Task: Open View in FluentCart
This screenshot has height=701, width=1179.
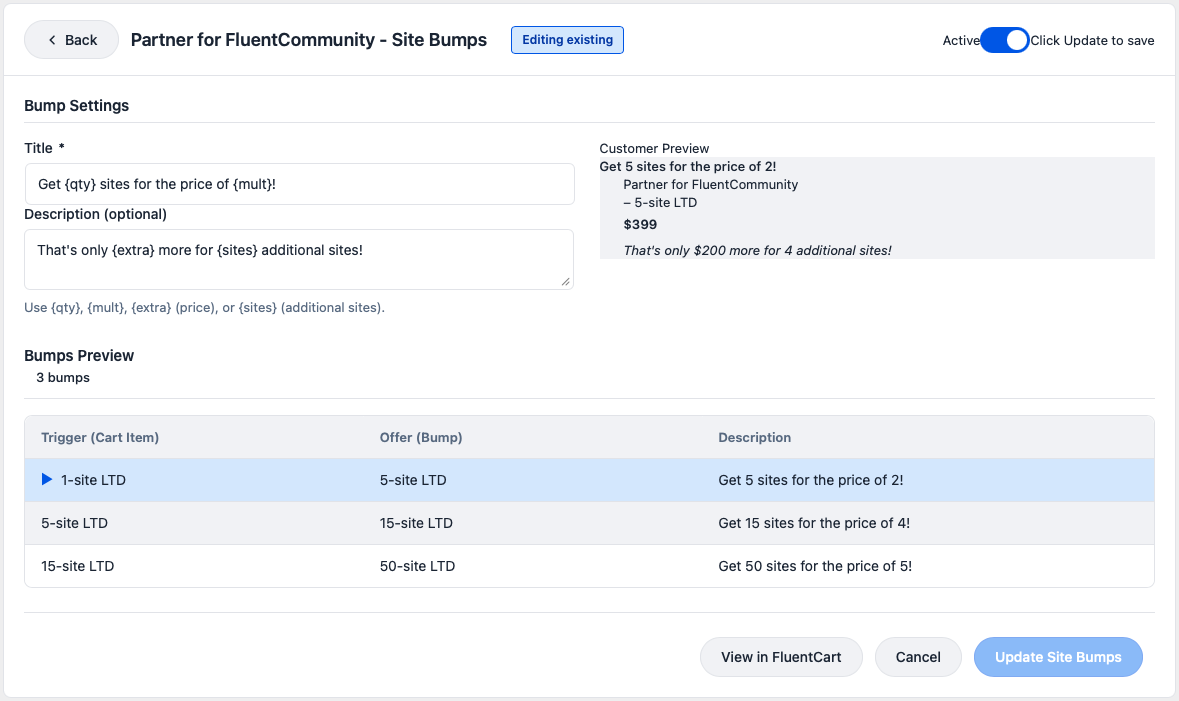Action: [781, 657]
